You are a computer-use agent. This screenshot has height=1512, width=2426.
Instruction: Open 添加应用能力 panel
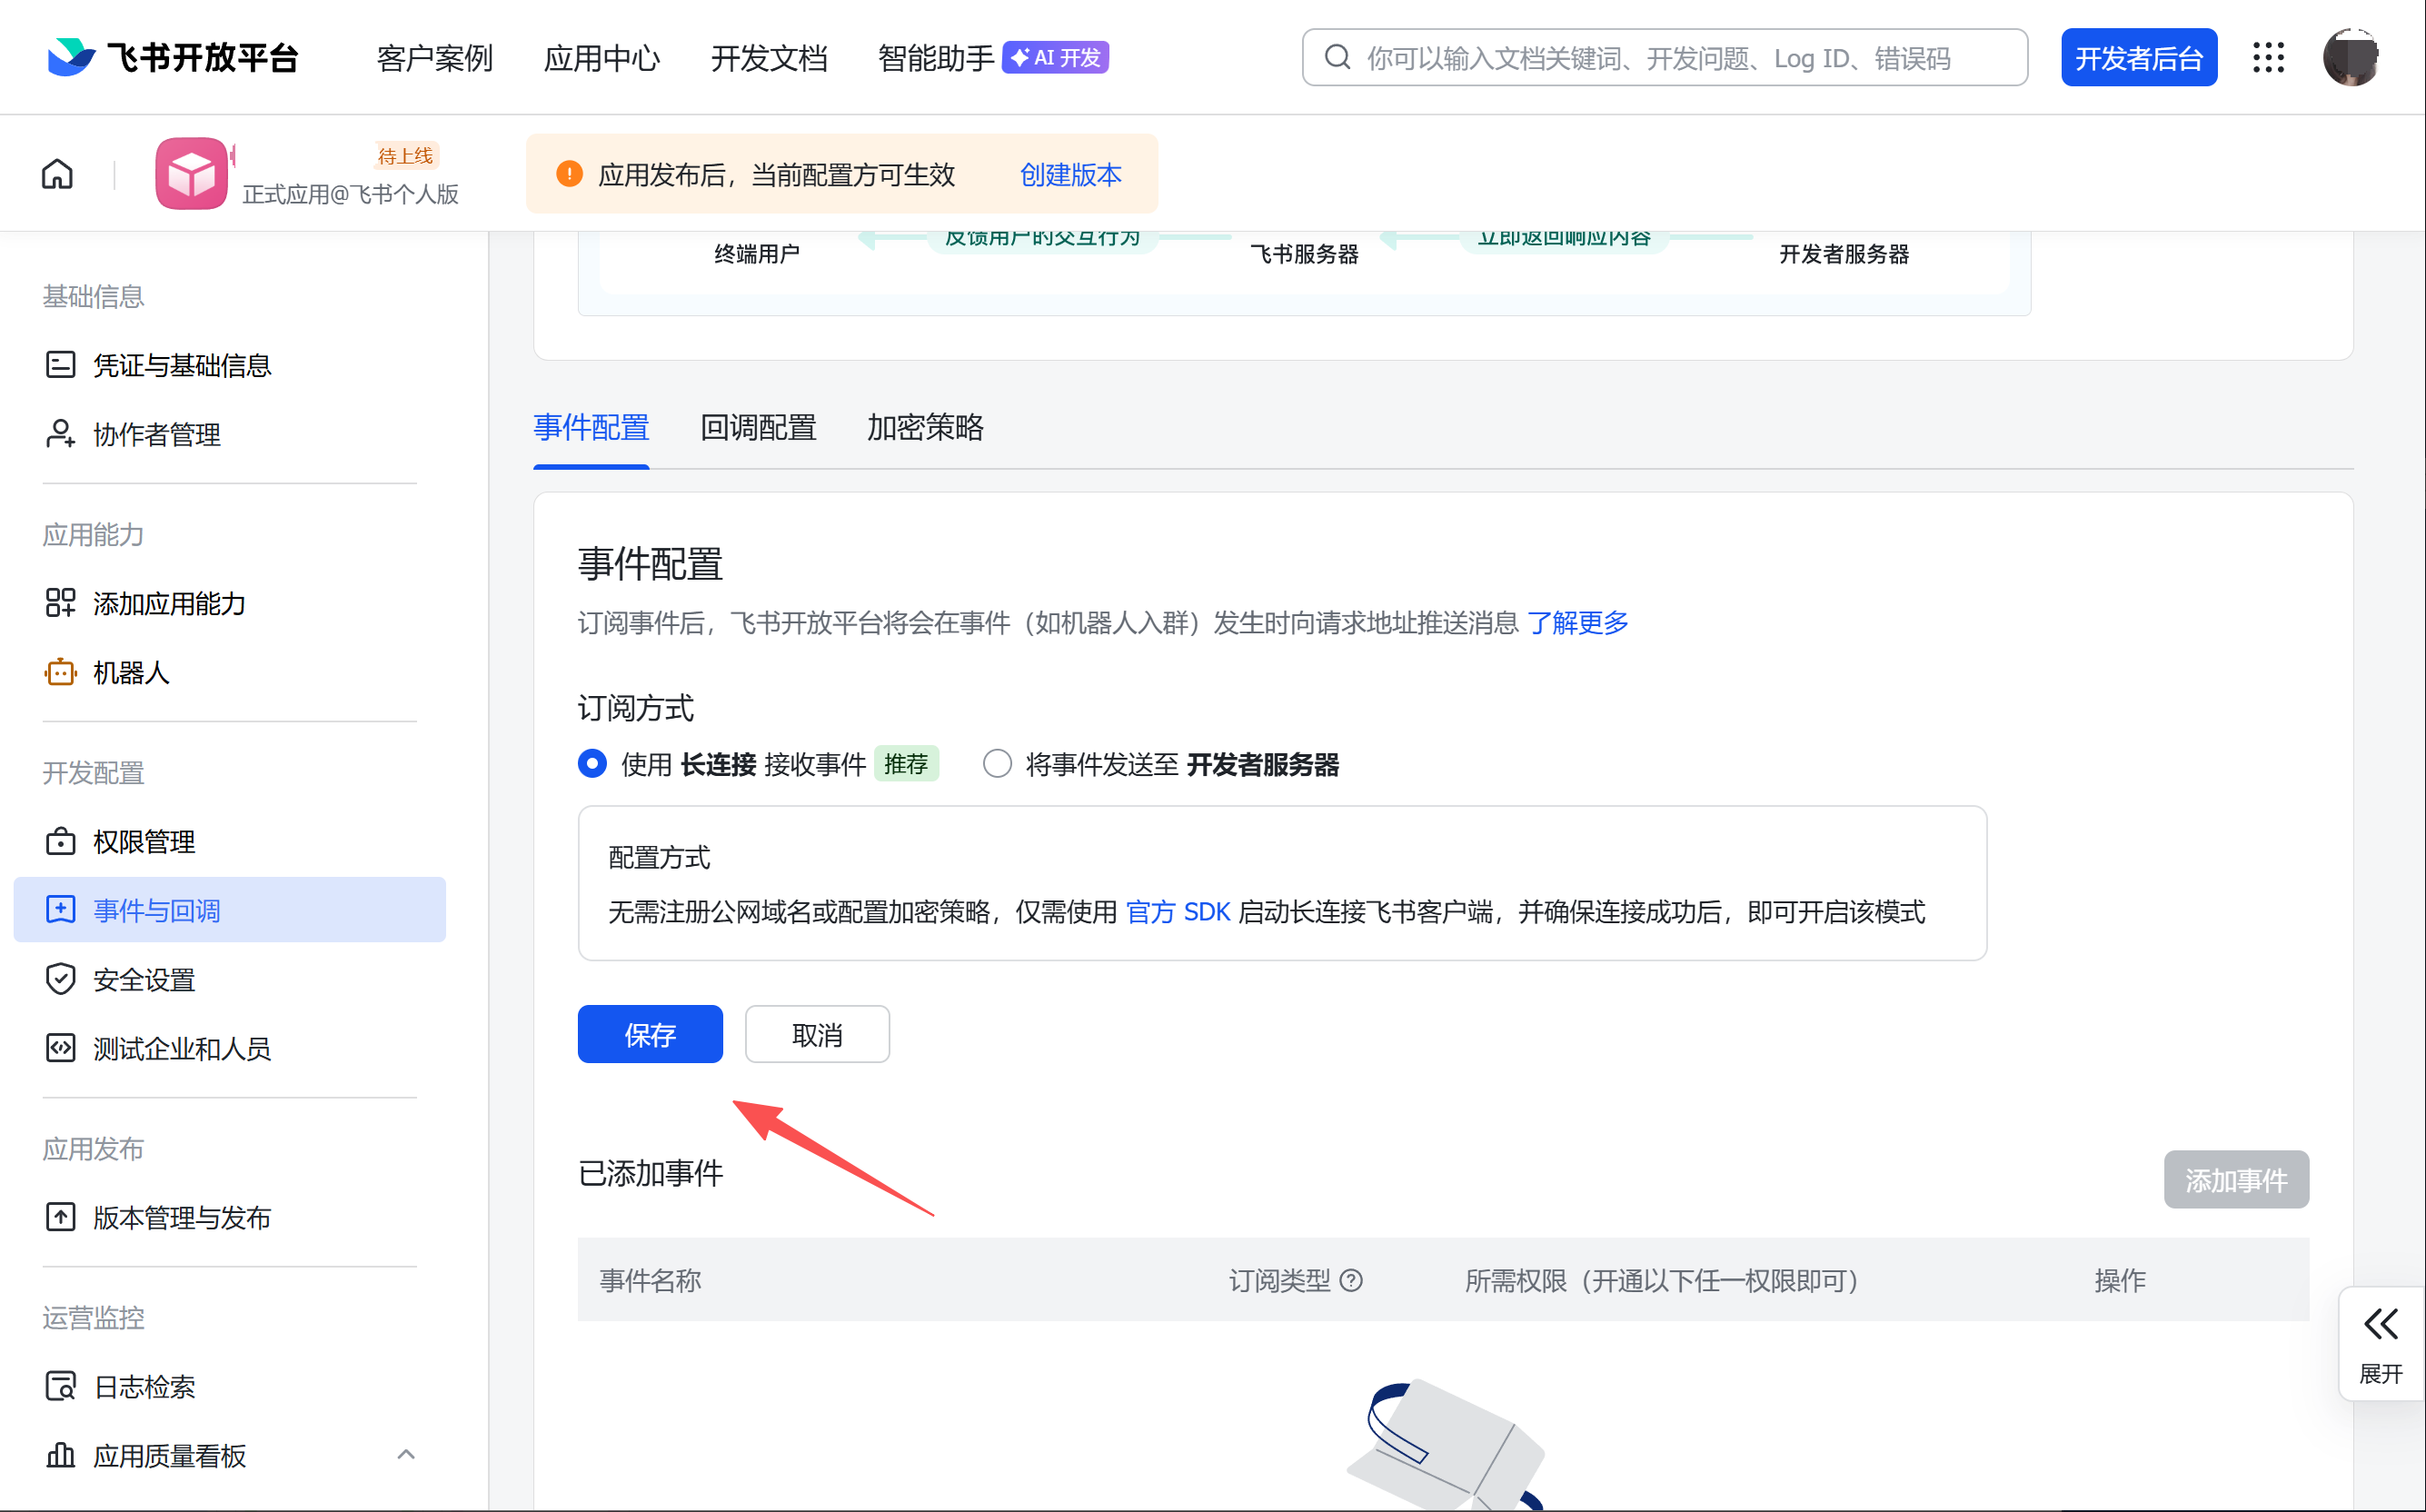169,603
